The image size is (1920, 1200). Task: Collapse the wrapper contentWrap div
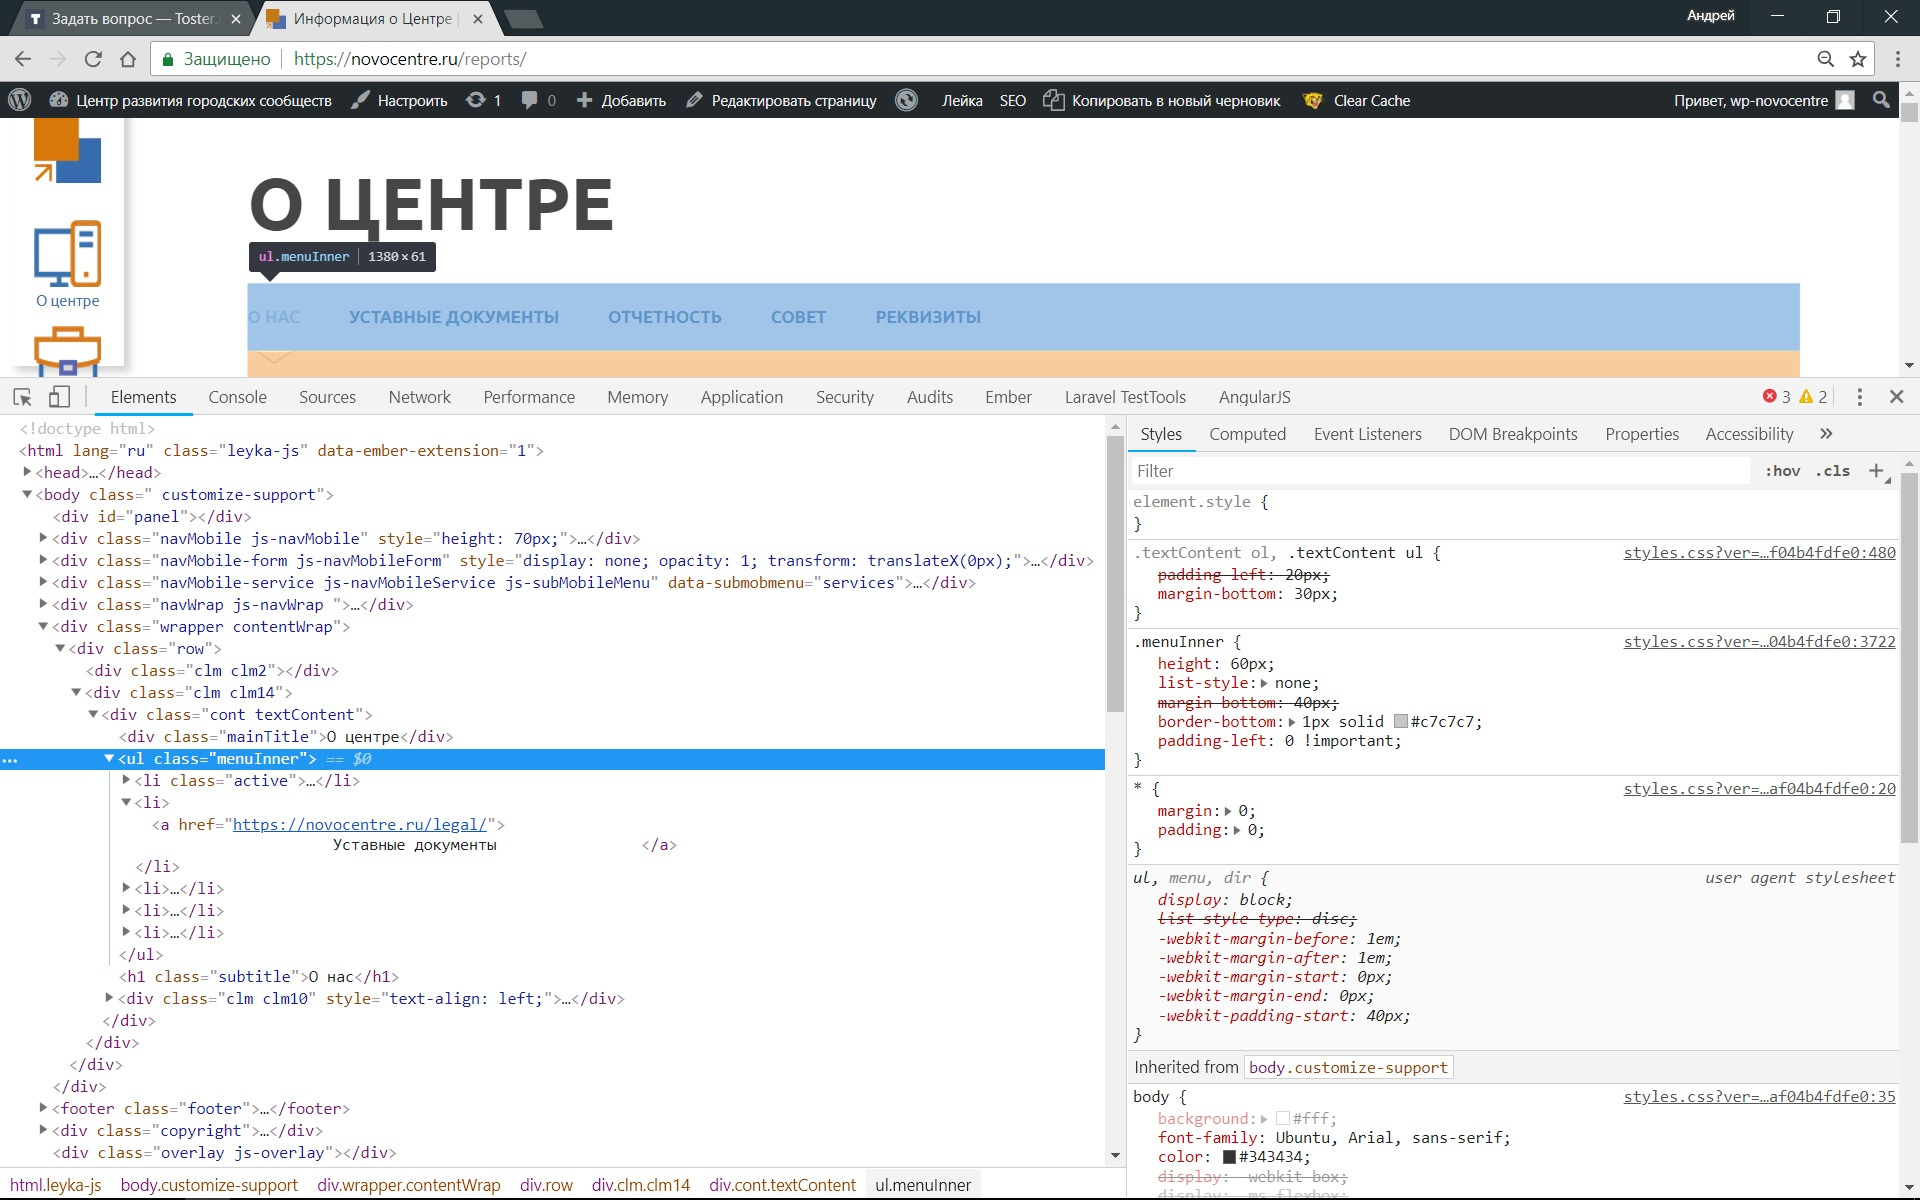(43, 626)
